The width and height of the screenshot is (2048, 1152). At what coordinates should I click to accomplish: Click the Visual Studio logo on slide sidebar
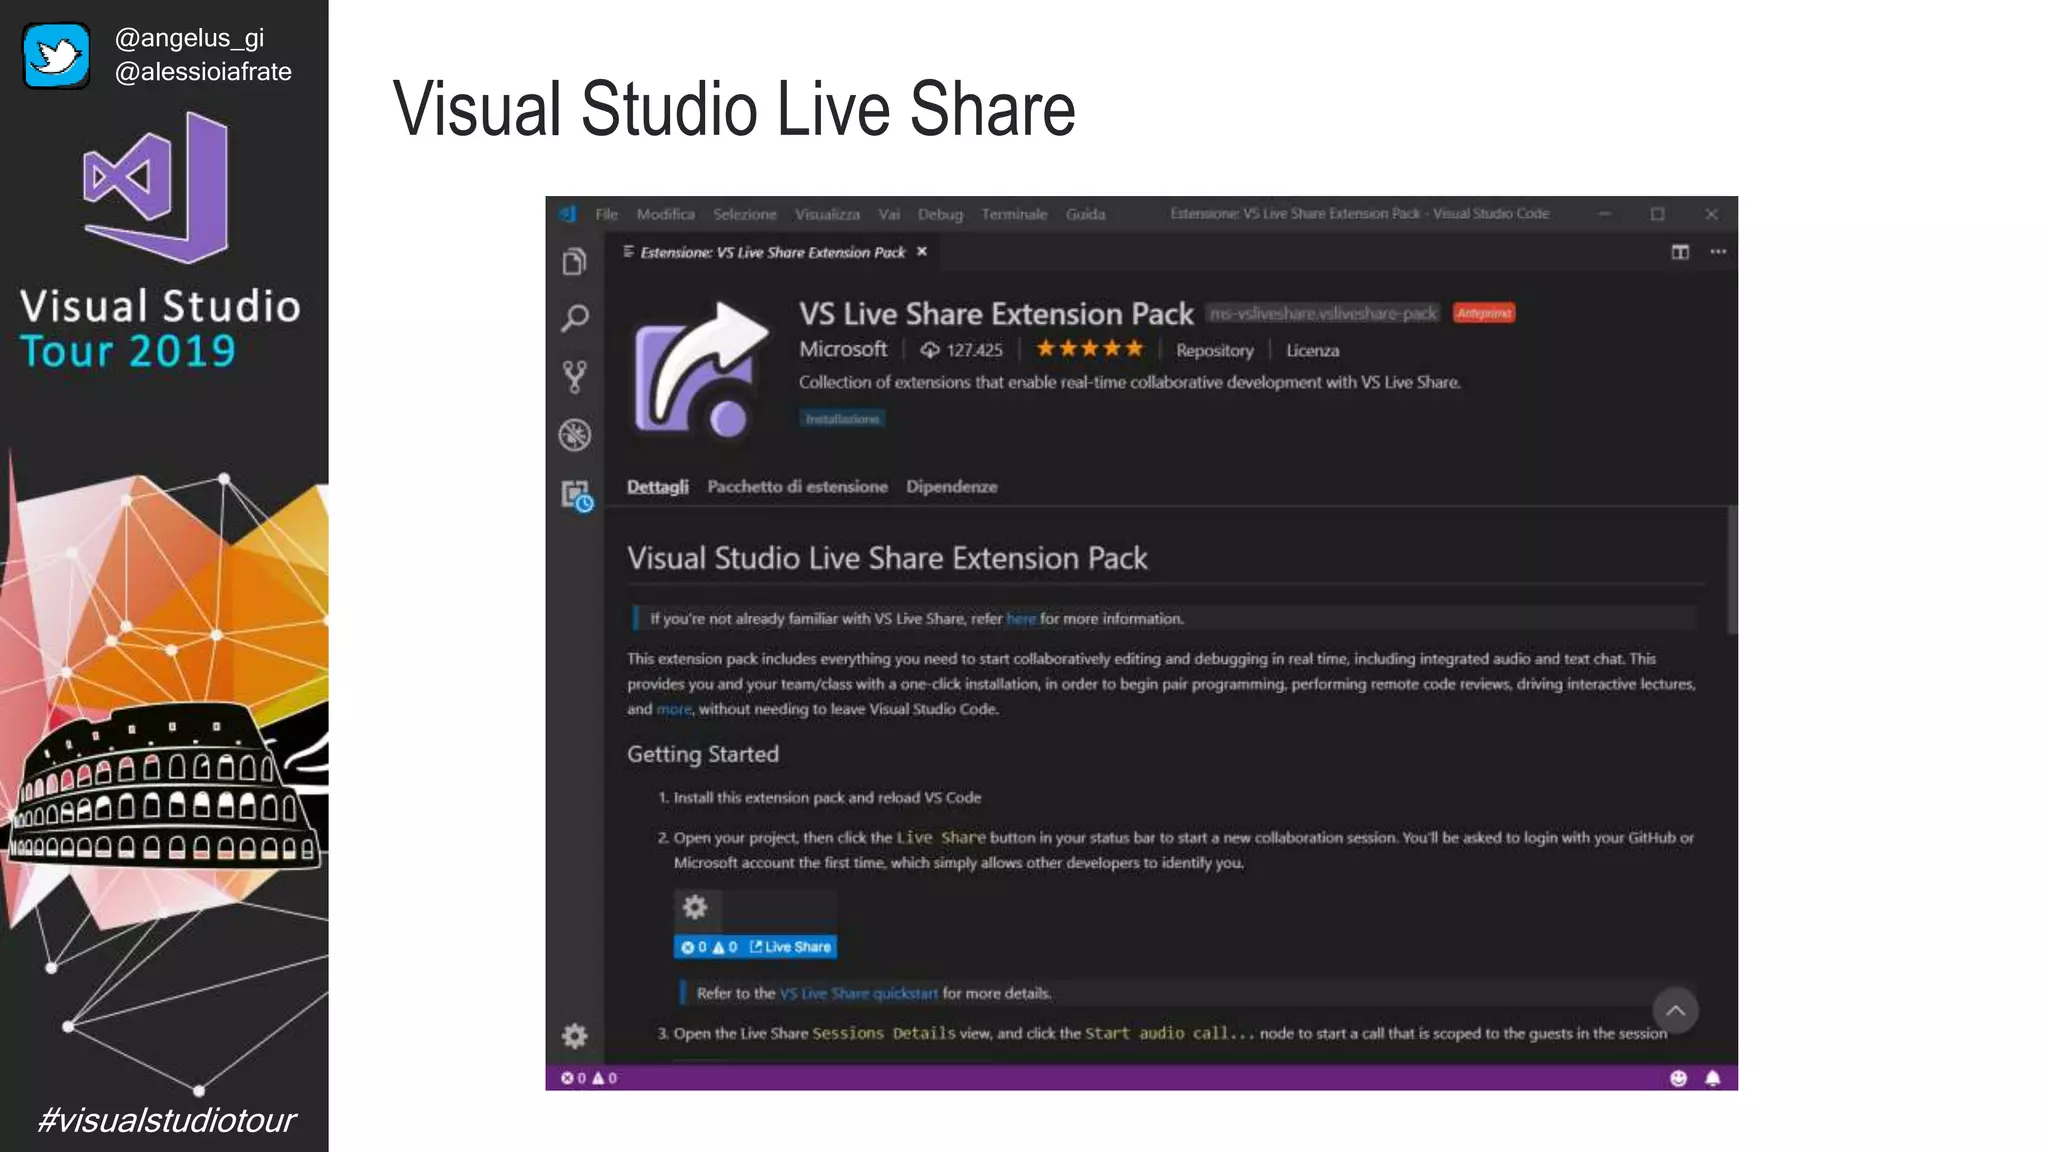tap(156, 187)
